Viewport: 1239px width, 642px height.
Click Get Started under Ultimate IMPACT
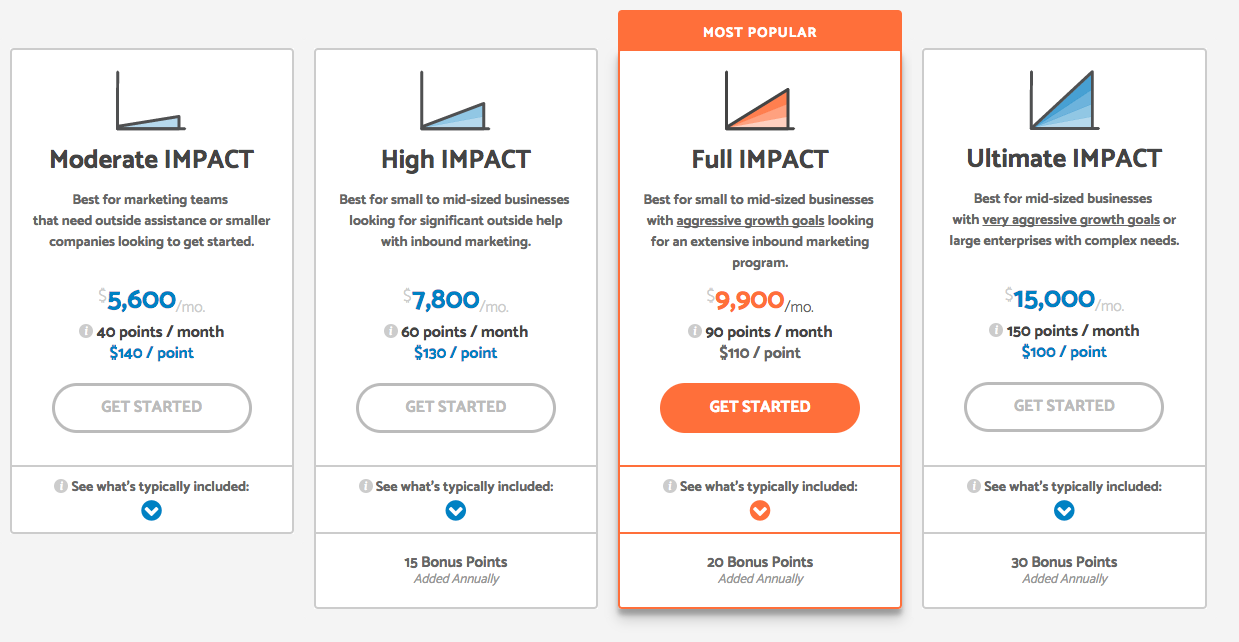(x=1064, y=406)
